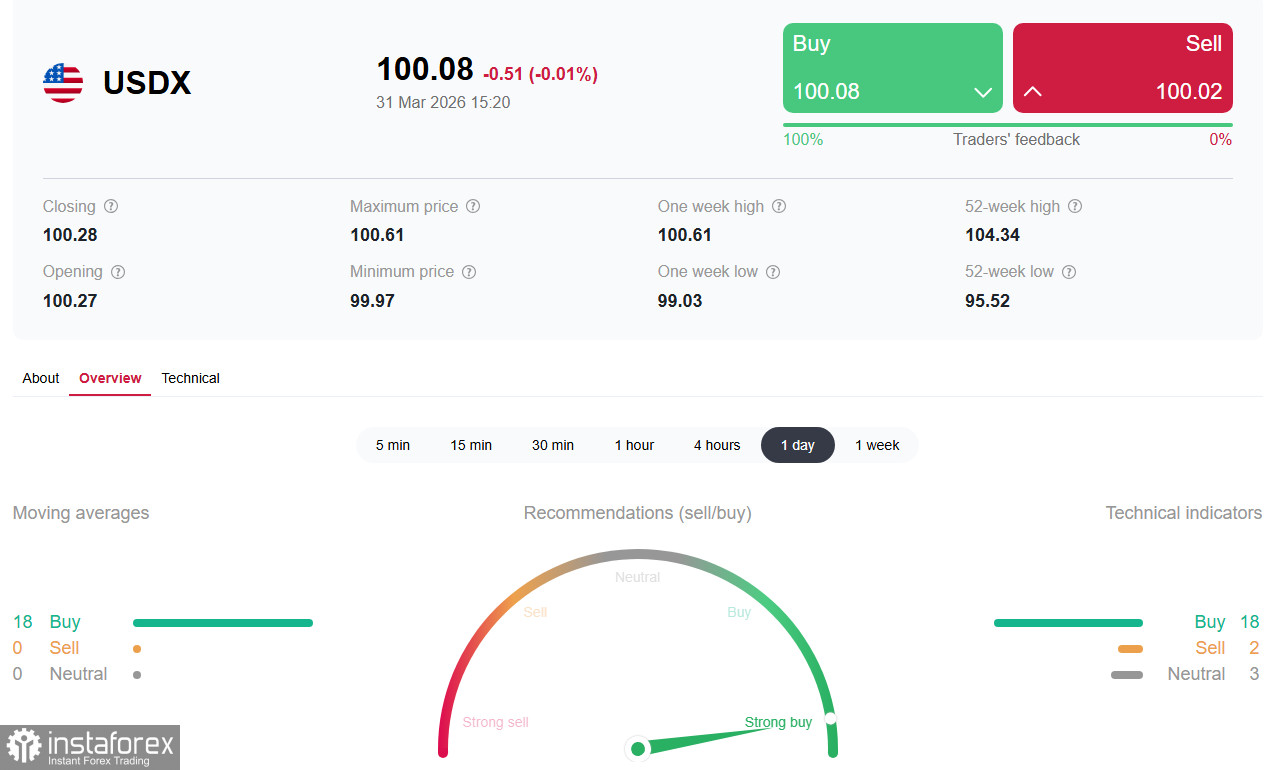1280x770 pixels.
Task: Click the price change -0.51 (-0.01%)
Action: point(540,74)
